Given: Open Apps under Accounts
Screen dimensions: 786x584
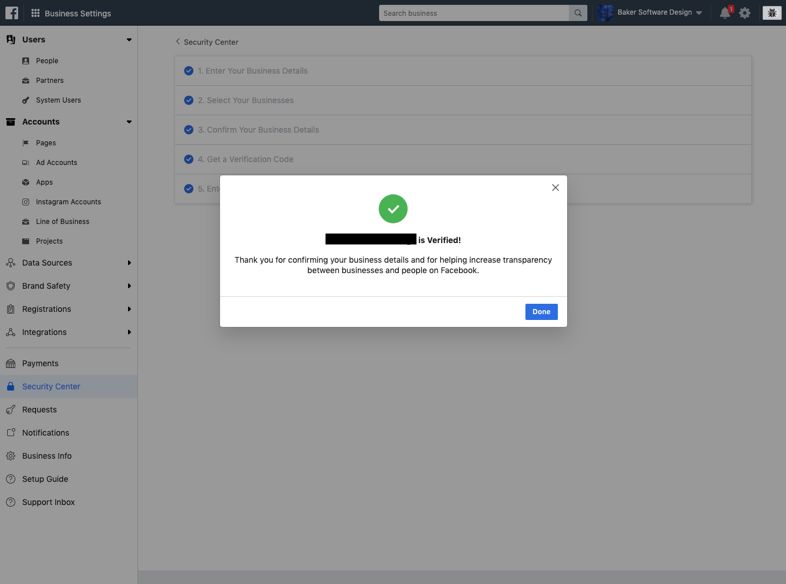Looking at the screenshot, I should [44, 182].
